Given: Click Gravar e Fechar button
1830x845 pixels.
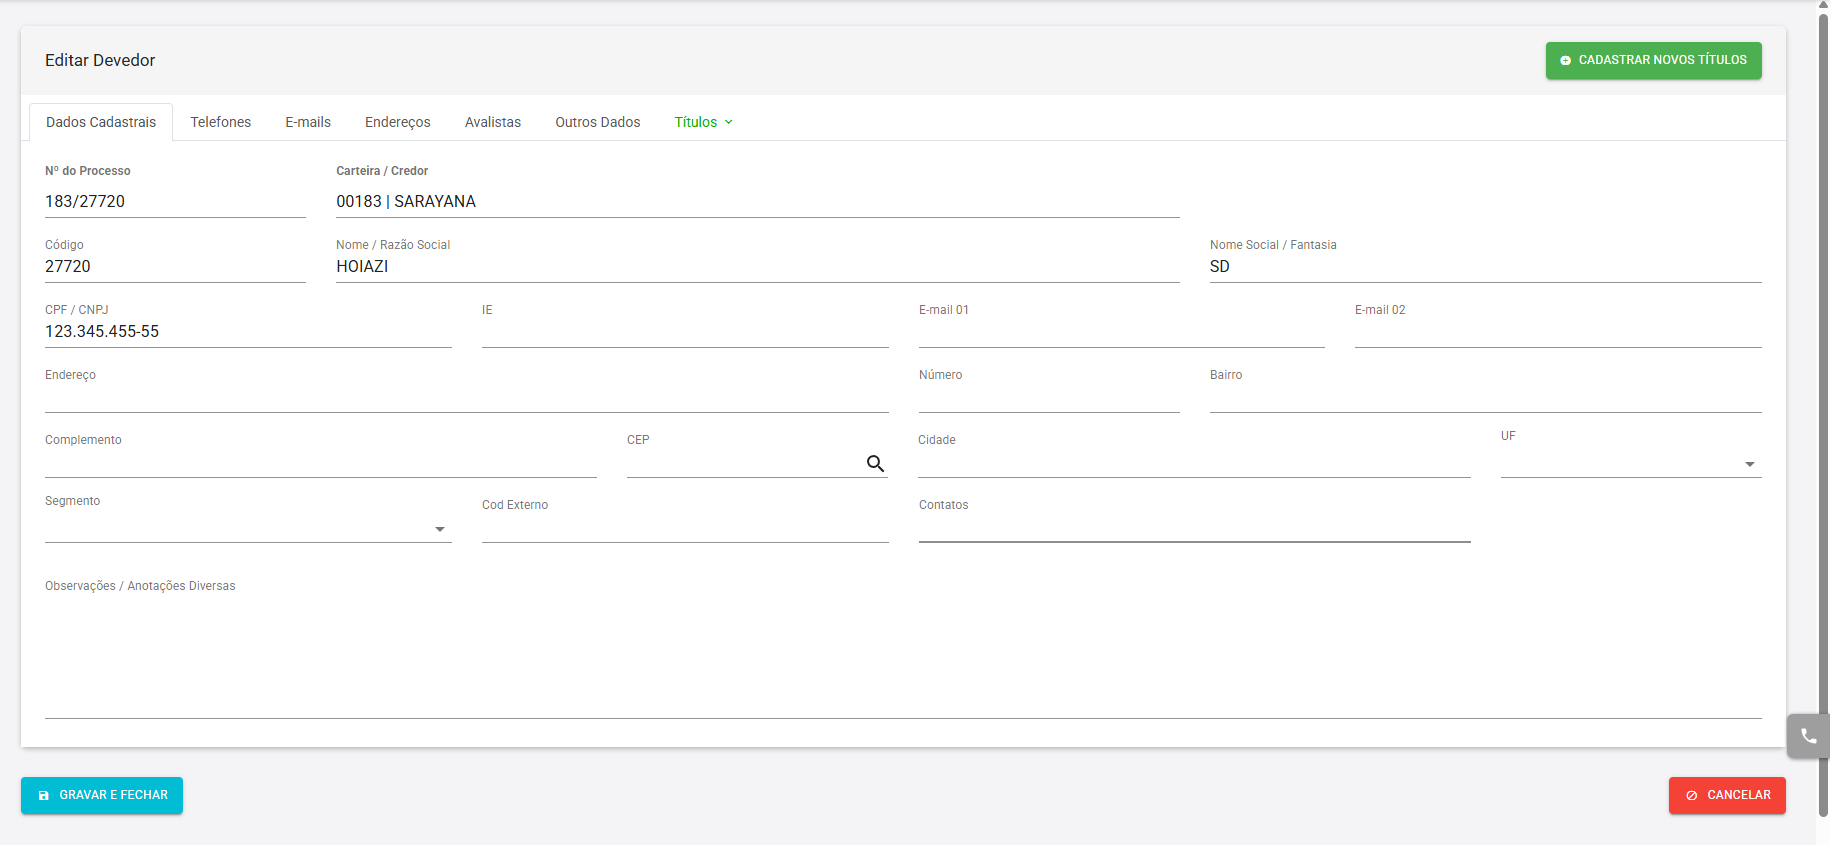Looking at the screenshot, I should tap(102, 795).
